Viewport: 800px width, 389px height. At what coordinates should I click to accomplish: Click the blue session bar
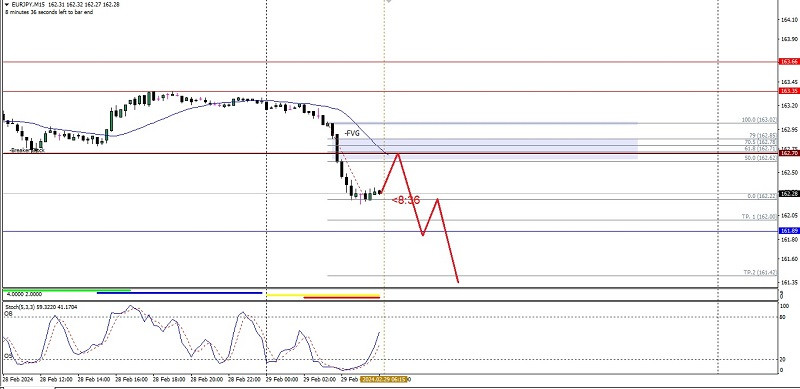pos(179,293)
